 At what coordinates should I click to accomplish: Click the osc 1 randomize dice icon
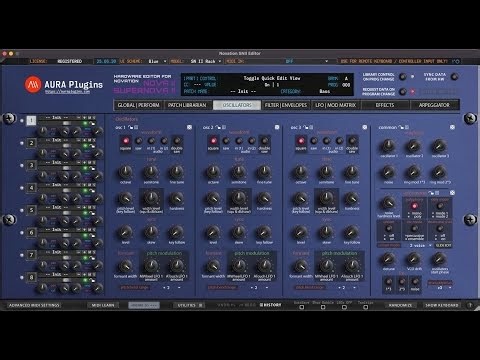[x=189, y=127]
